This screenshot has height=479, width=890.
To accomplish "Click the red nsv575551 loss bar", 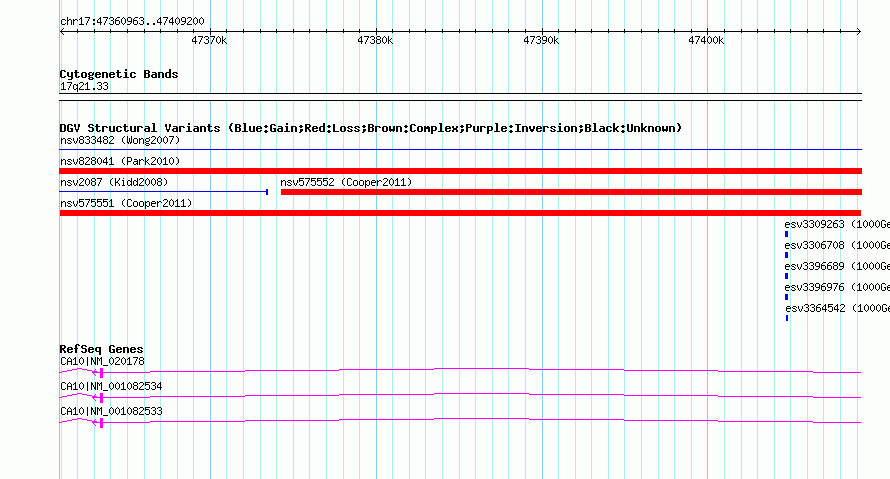I will tap(460, 213).
